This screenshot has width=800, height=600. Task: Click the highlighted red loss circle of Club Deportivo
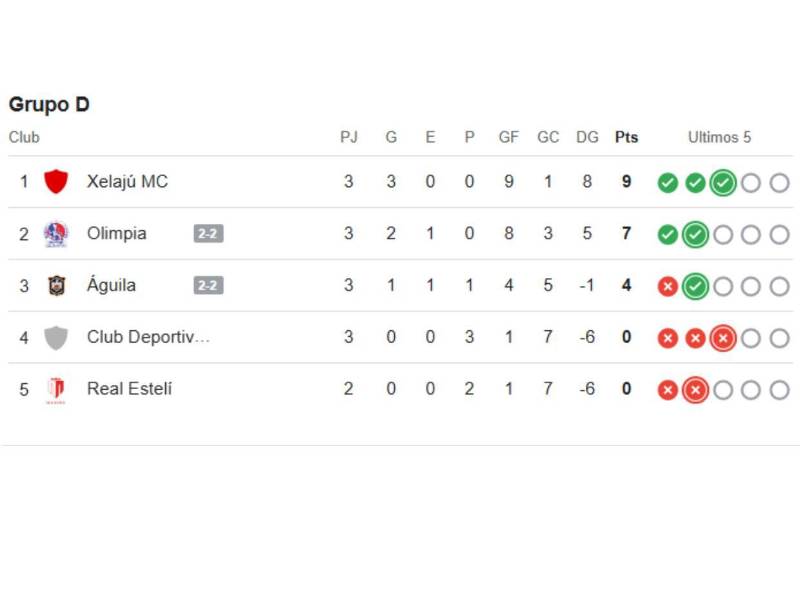721,338
